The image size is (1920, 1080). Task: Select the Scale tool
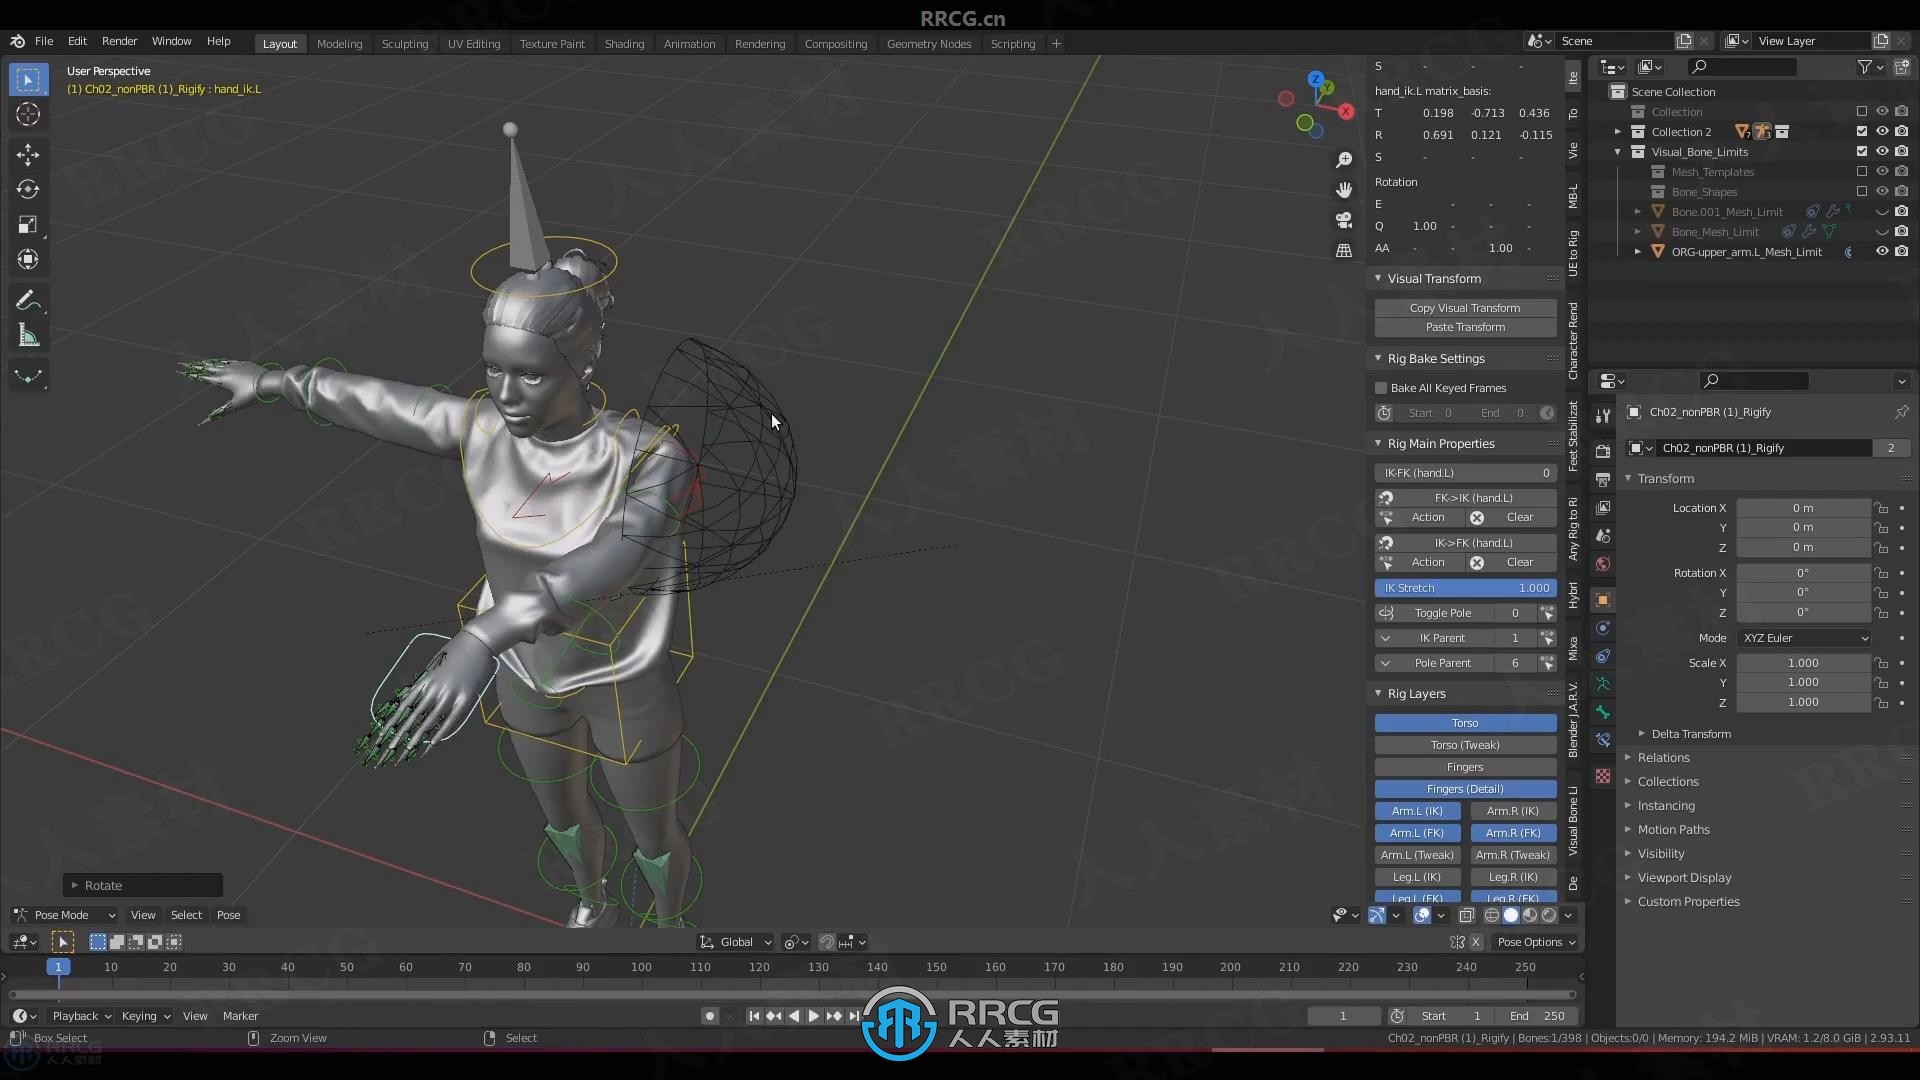tap(28, 224)
